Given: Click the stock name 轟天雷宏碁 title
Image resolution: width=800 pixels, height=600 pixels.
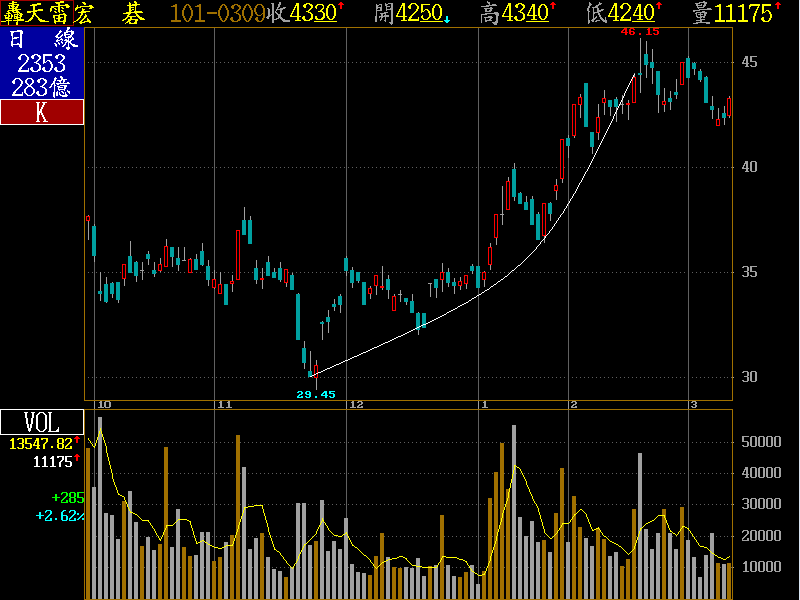Looking at the screenshot, I should 74,13.
